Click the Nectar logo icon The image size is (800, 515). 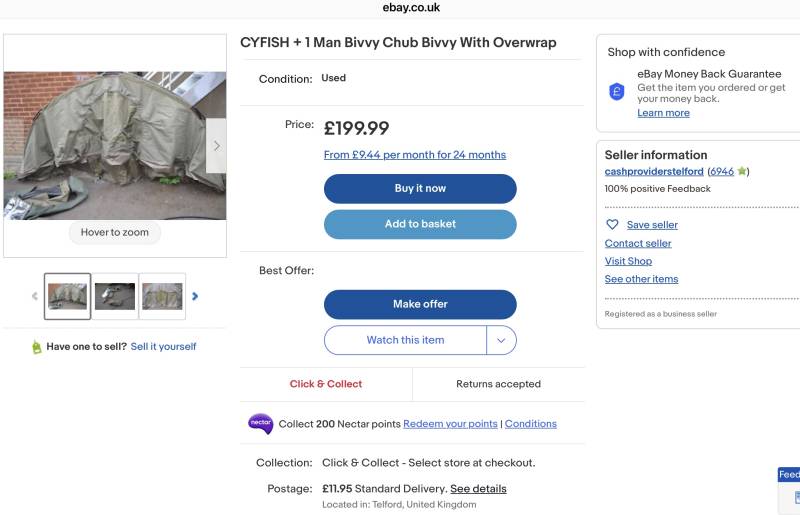click(x=260, y=424)
